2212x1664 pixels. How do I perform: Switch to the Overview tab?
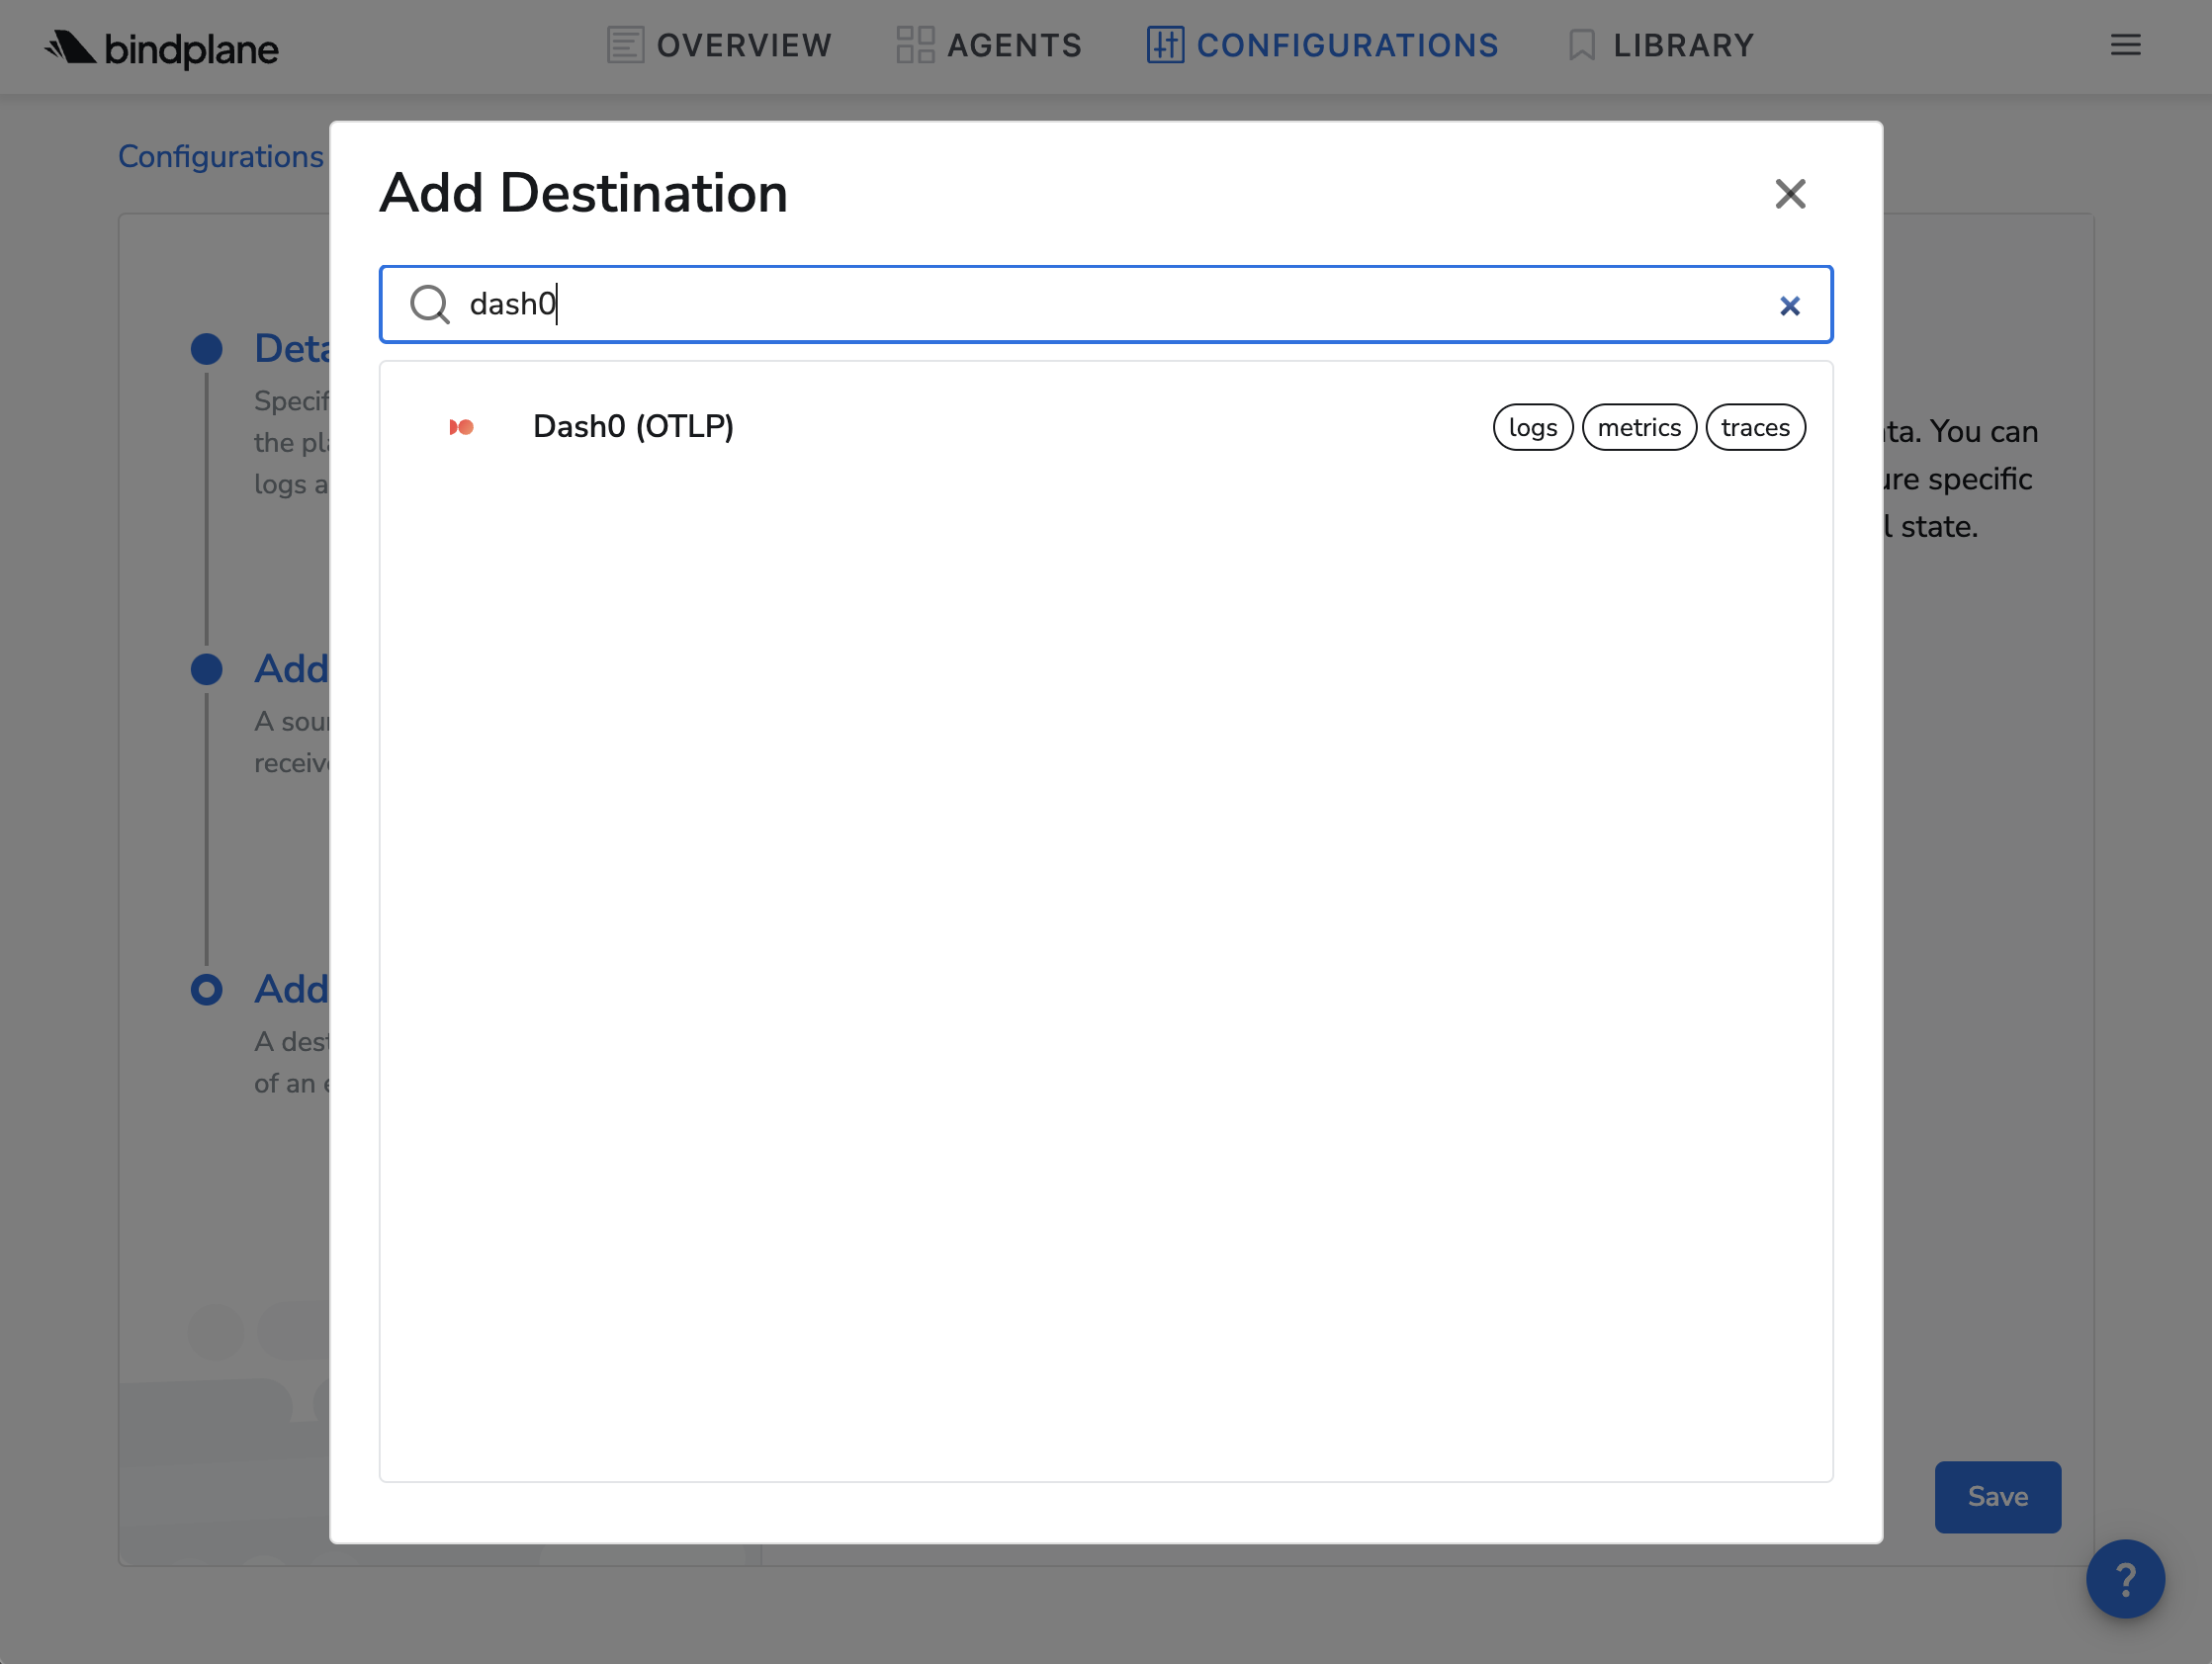click(744, 45)
